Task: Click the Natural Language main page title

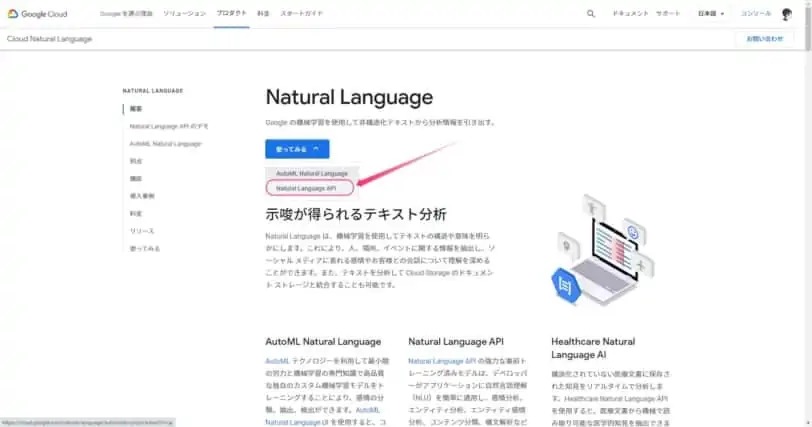Action: 349,97
